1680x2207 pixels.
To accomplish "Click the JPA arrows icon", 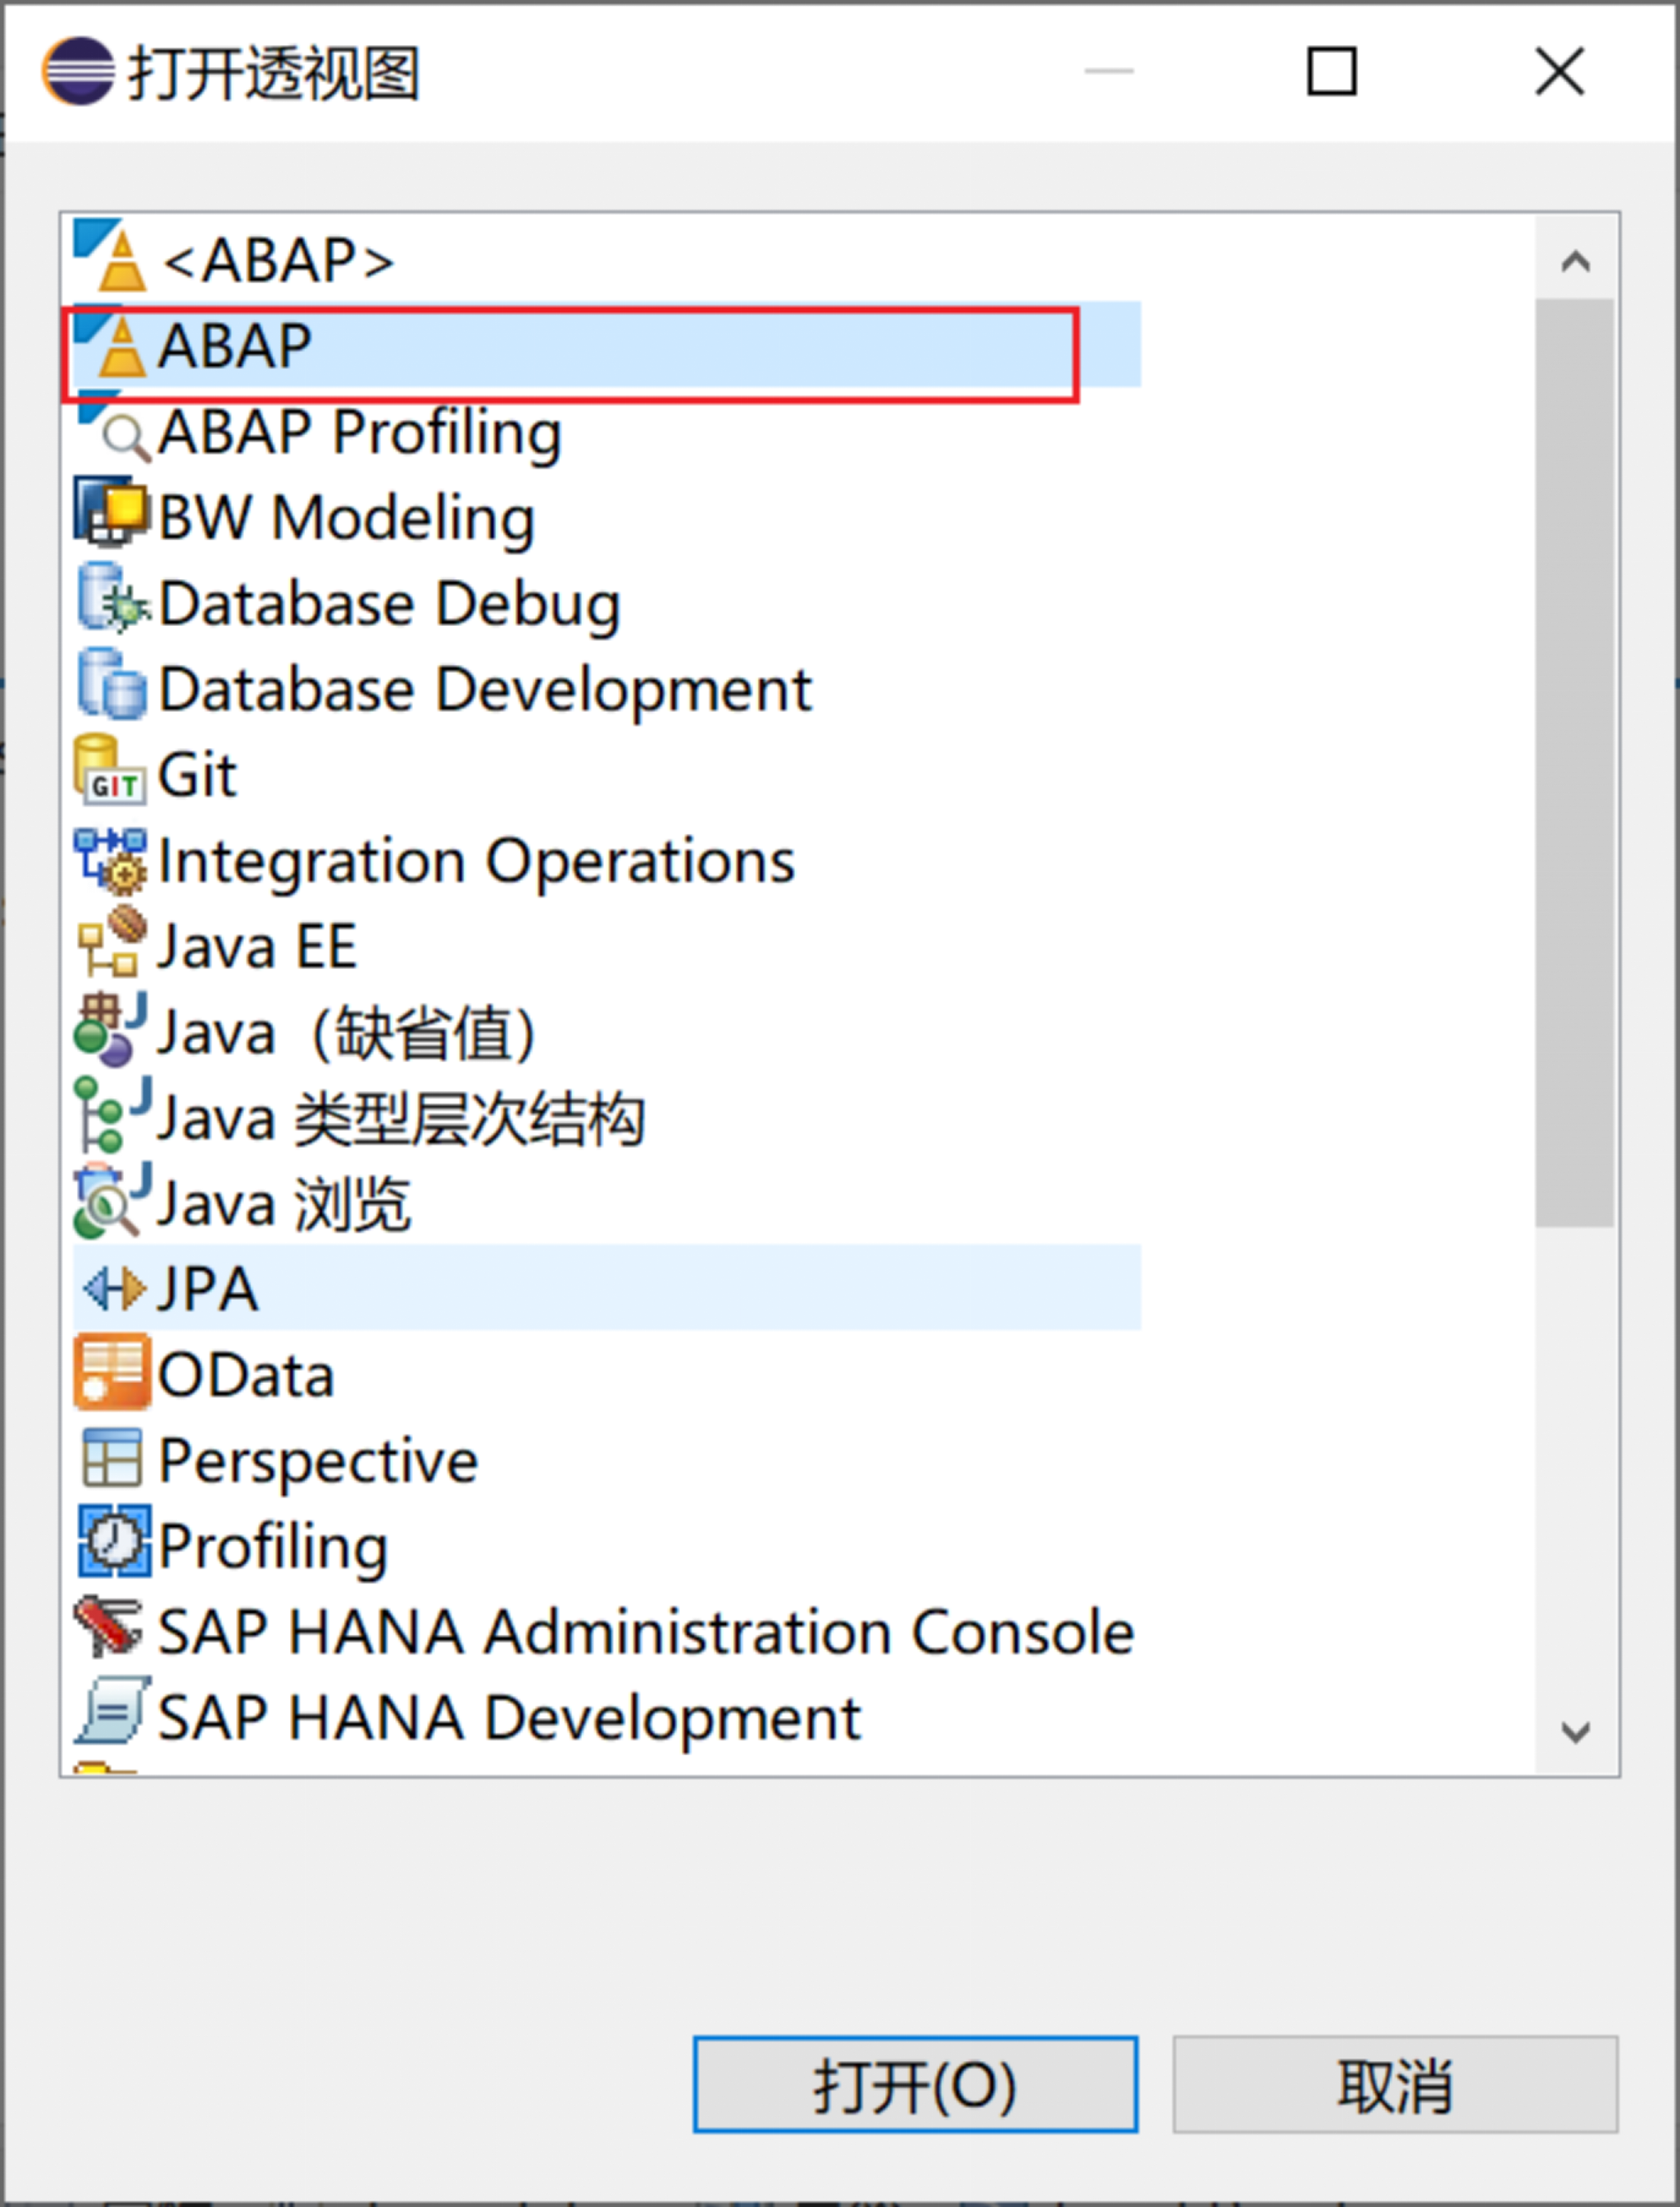I will [x=114, y=1288].
